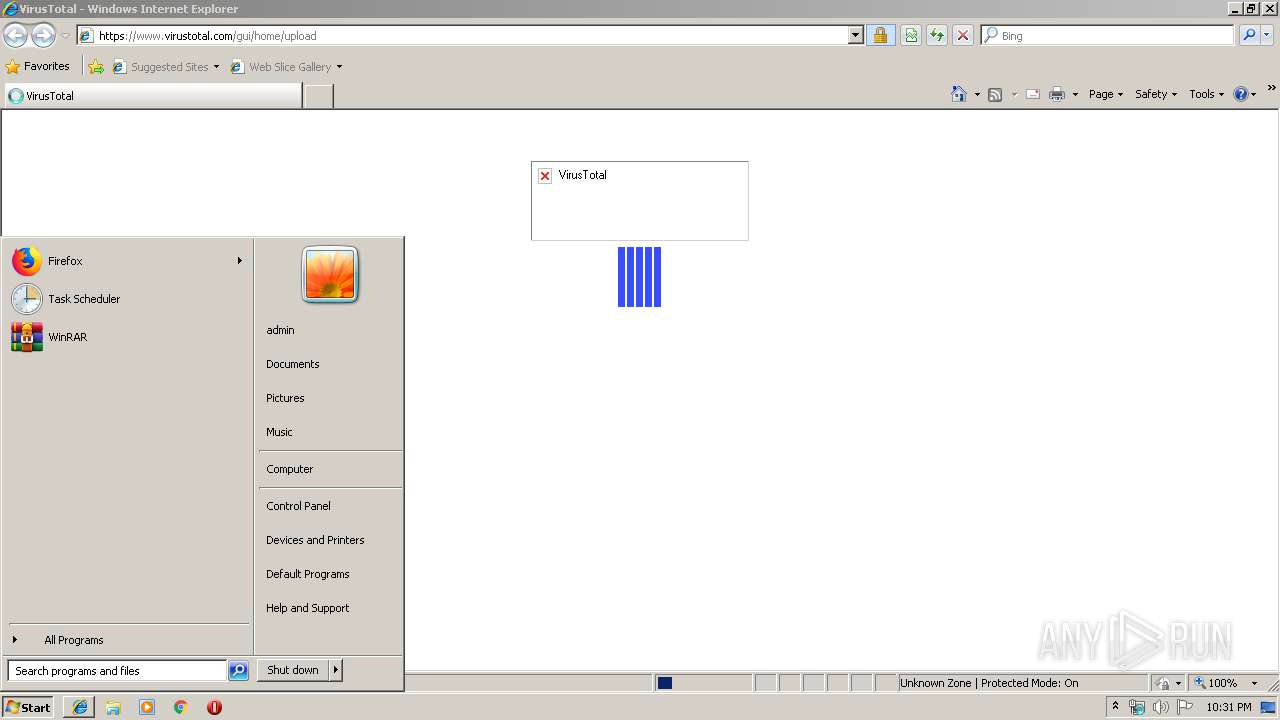1280x720 pixels.
Task: Click the Read Mail icon
Action: point(1033,94)
